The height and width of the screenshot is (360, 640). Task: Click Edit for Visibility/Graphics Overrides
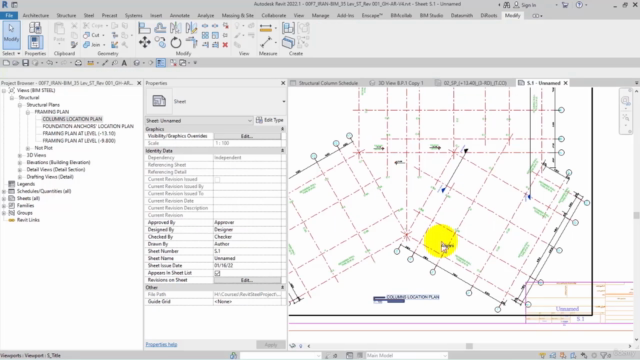pyautogui.click(x=247, y=136)
